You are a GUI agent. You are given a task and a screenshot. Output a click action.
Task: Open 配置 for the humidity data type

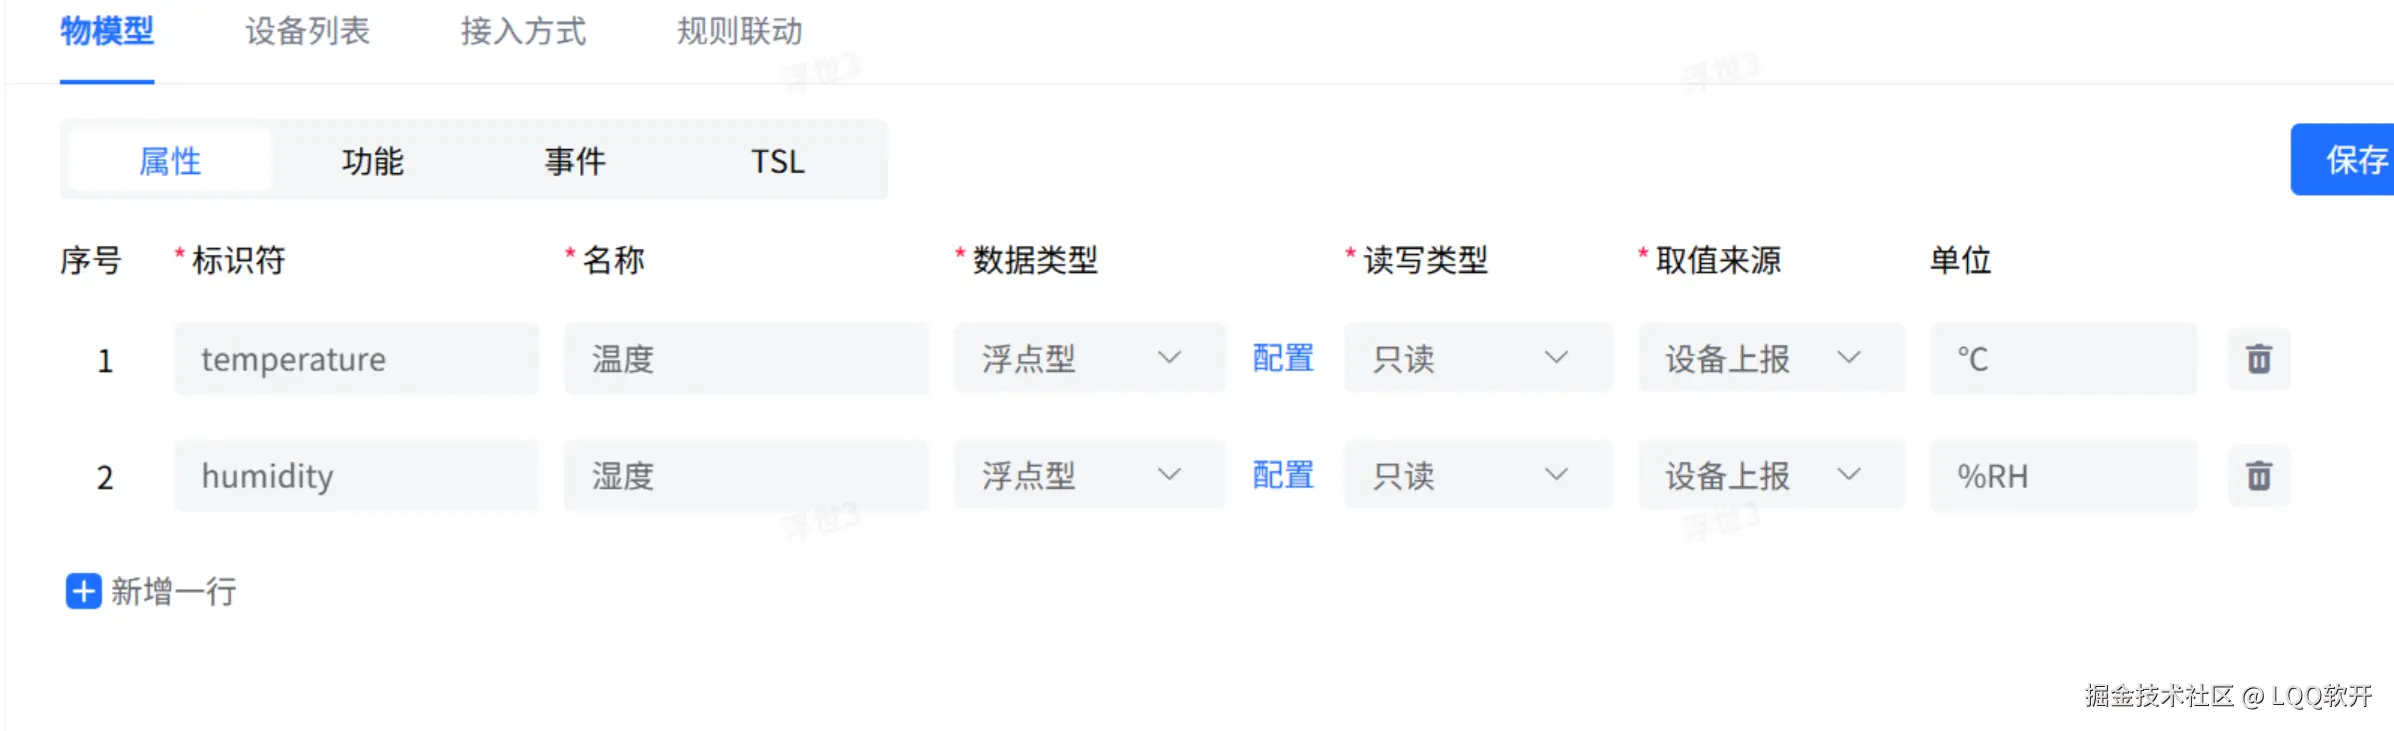(1281, 476)
